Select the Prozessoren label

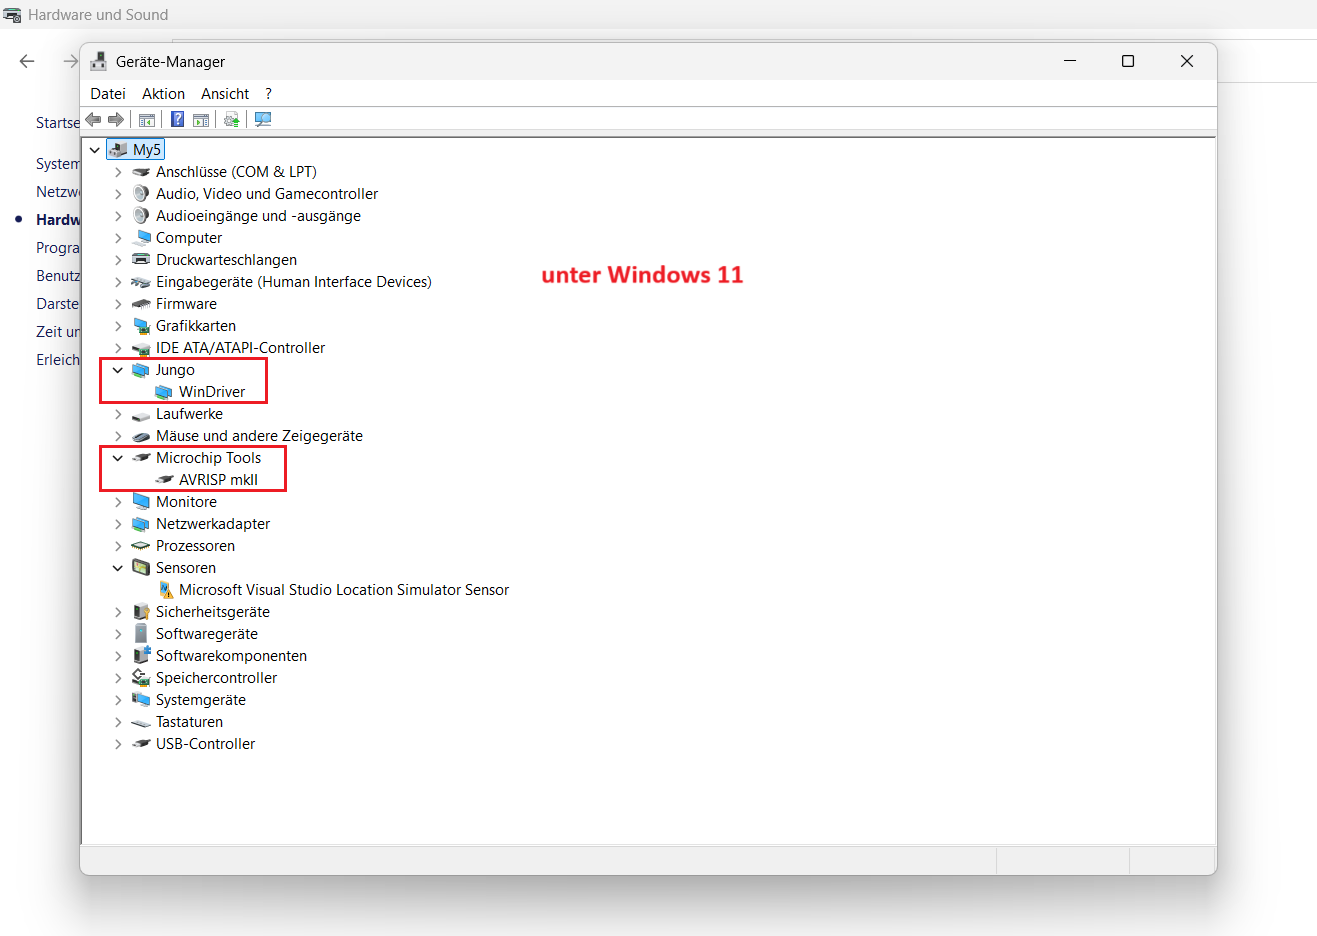195,546
